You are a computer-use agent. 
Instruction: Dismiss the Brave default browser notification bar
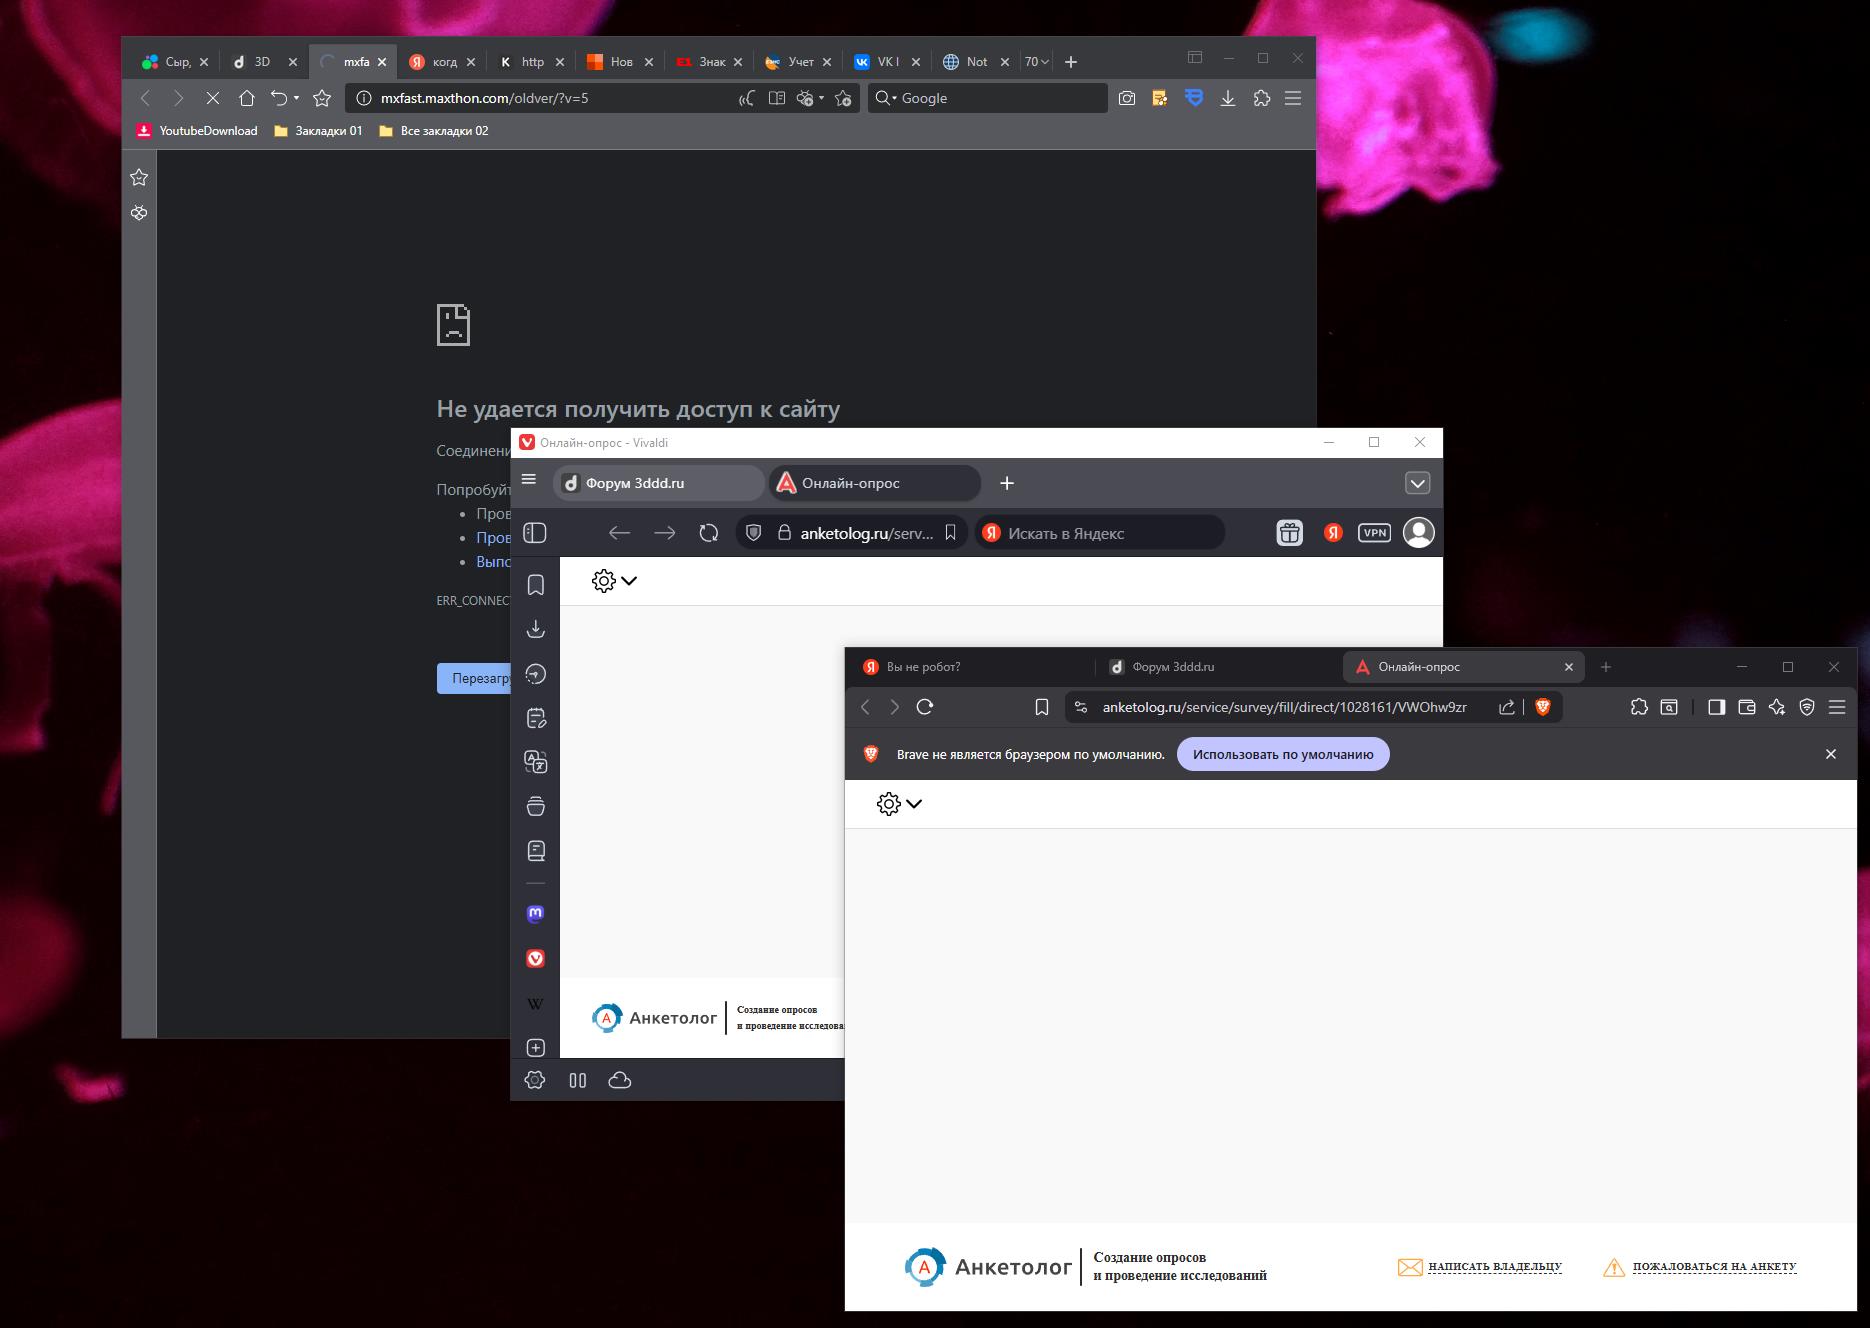pos(1831,754)
